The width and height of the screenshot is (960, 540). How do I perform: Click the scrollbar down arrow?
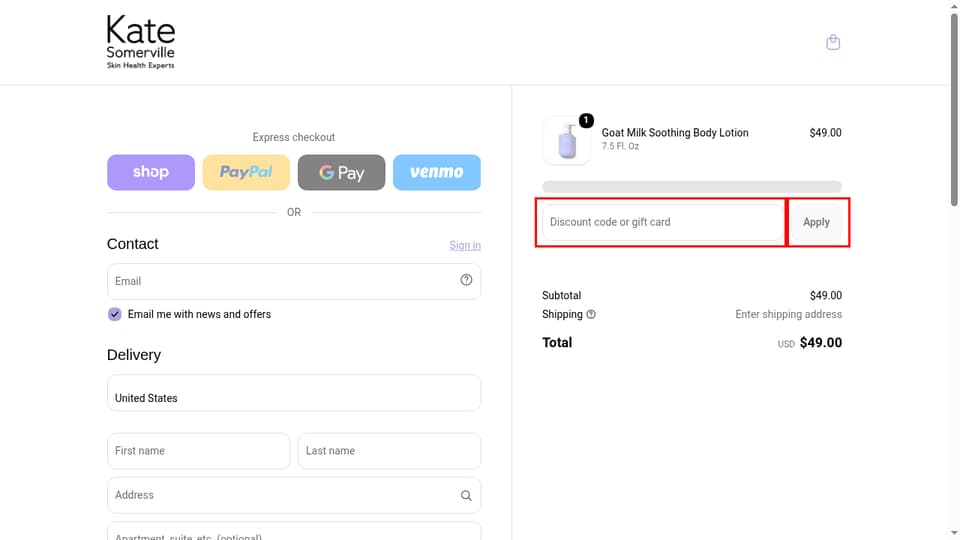point(954,534)
